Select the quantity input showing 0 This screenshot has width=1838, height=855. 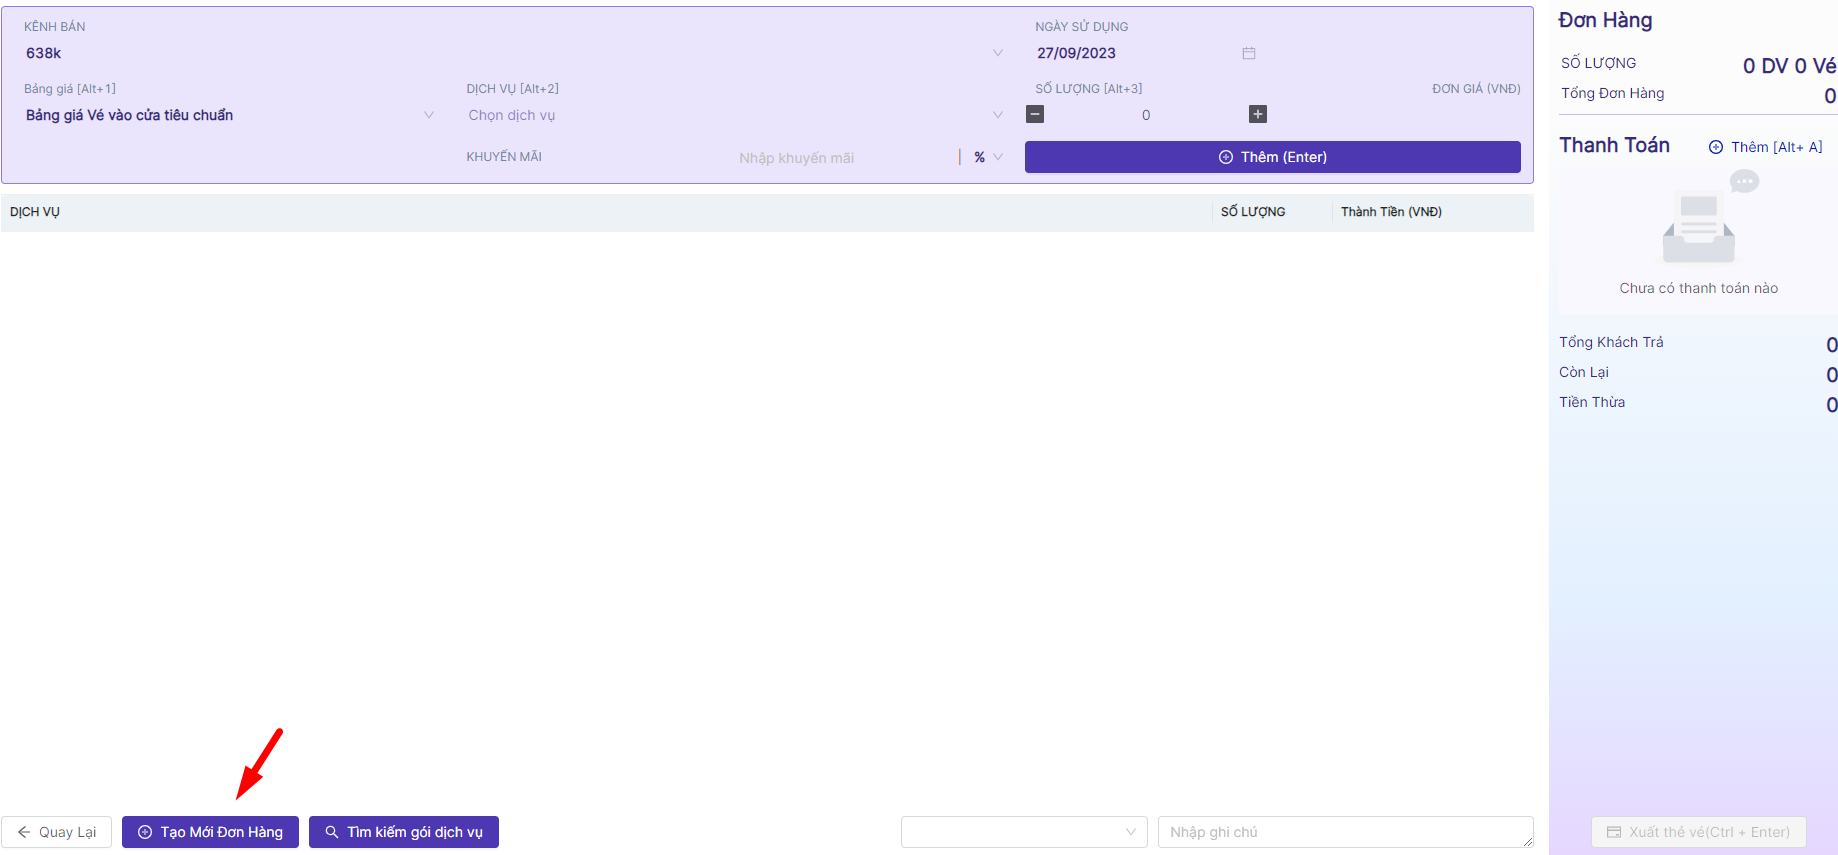[x=1146, y=115]
